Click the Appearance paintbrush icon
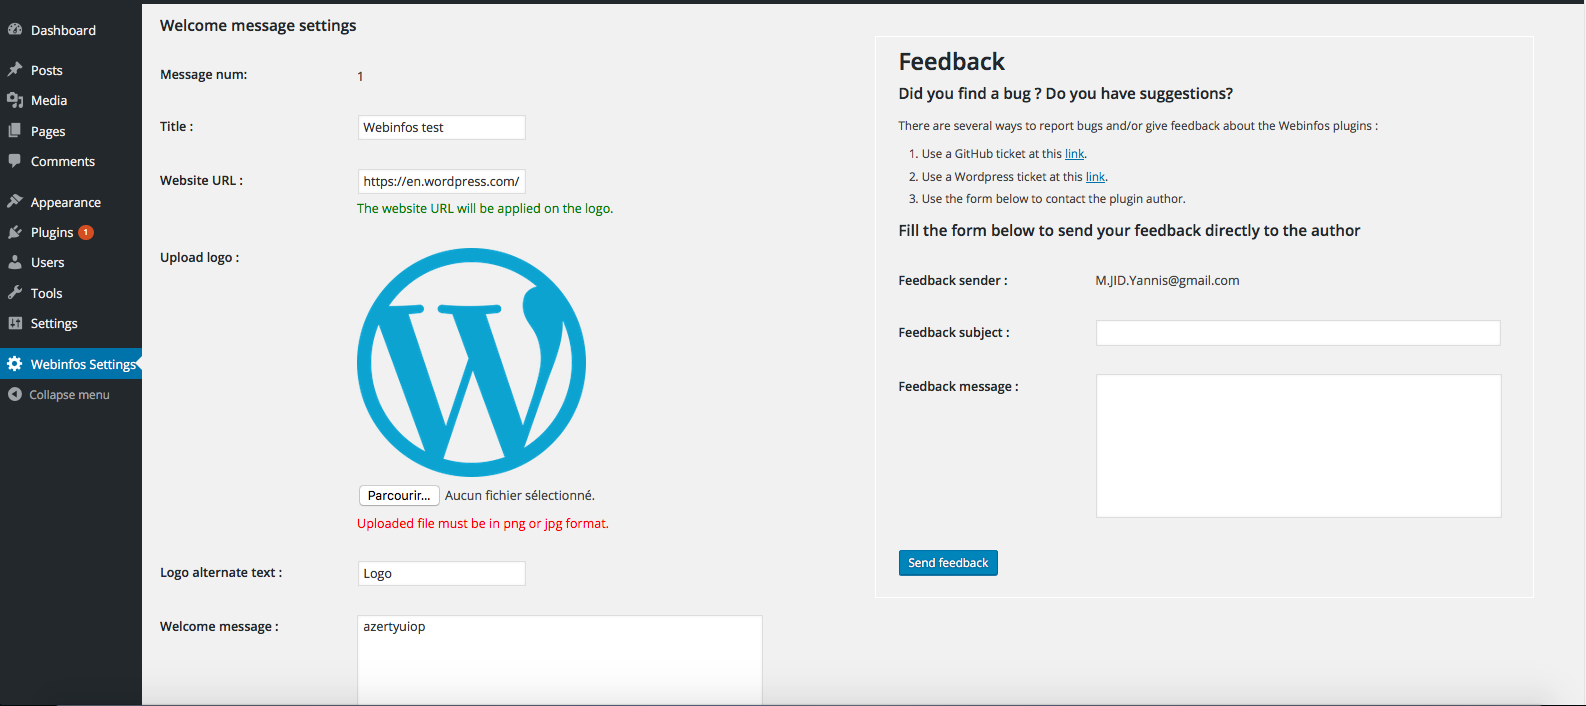1586x706 pixels. 15,202
